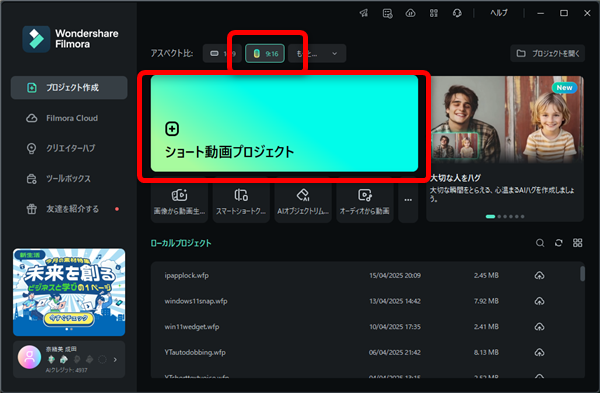
Task: Launch AIオブジェクトリムーバー tool
Action: click(303, 202)
